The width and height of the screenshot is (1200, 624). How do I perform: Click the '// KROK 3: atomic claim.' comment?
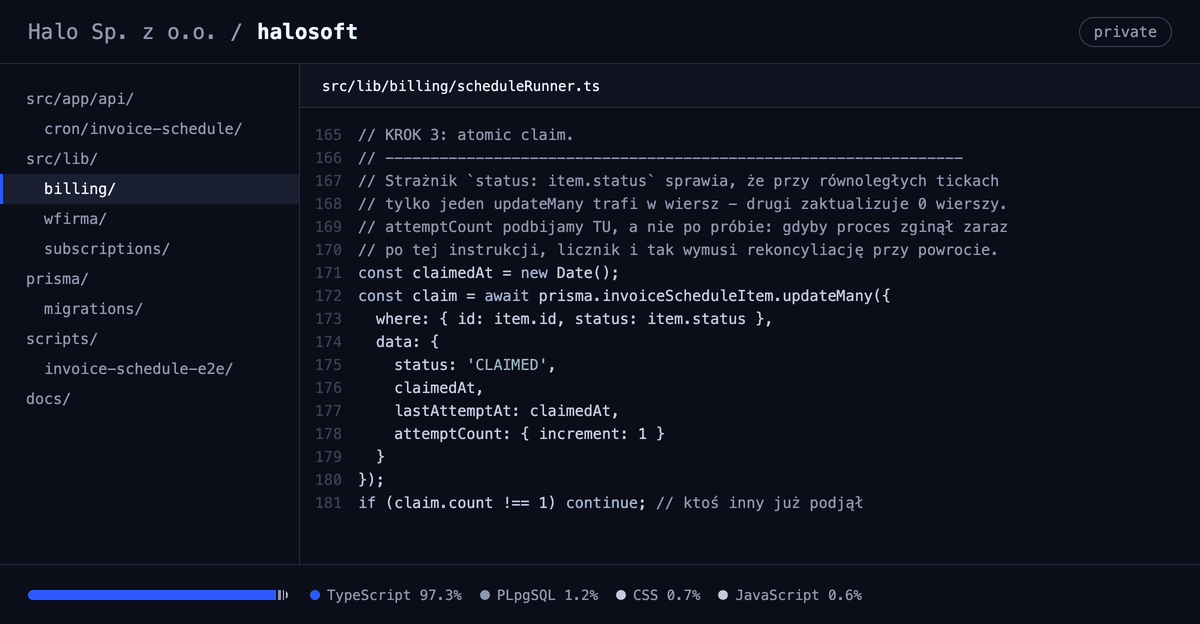(466, 135)
